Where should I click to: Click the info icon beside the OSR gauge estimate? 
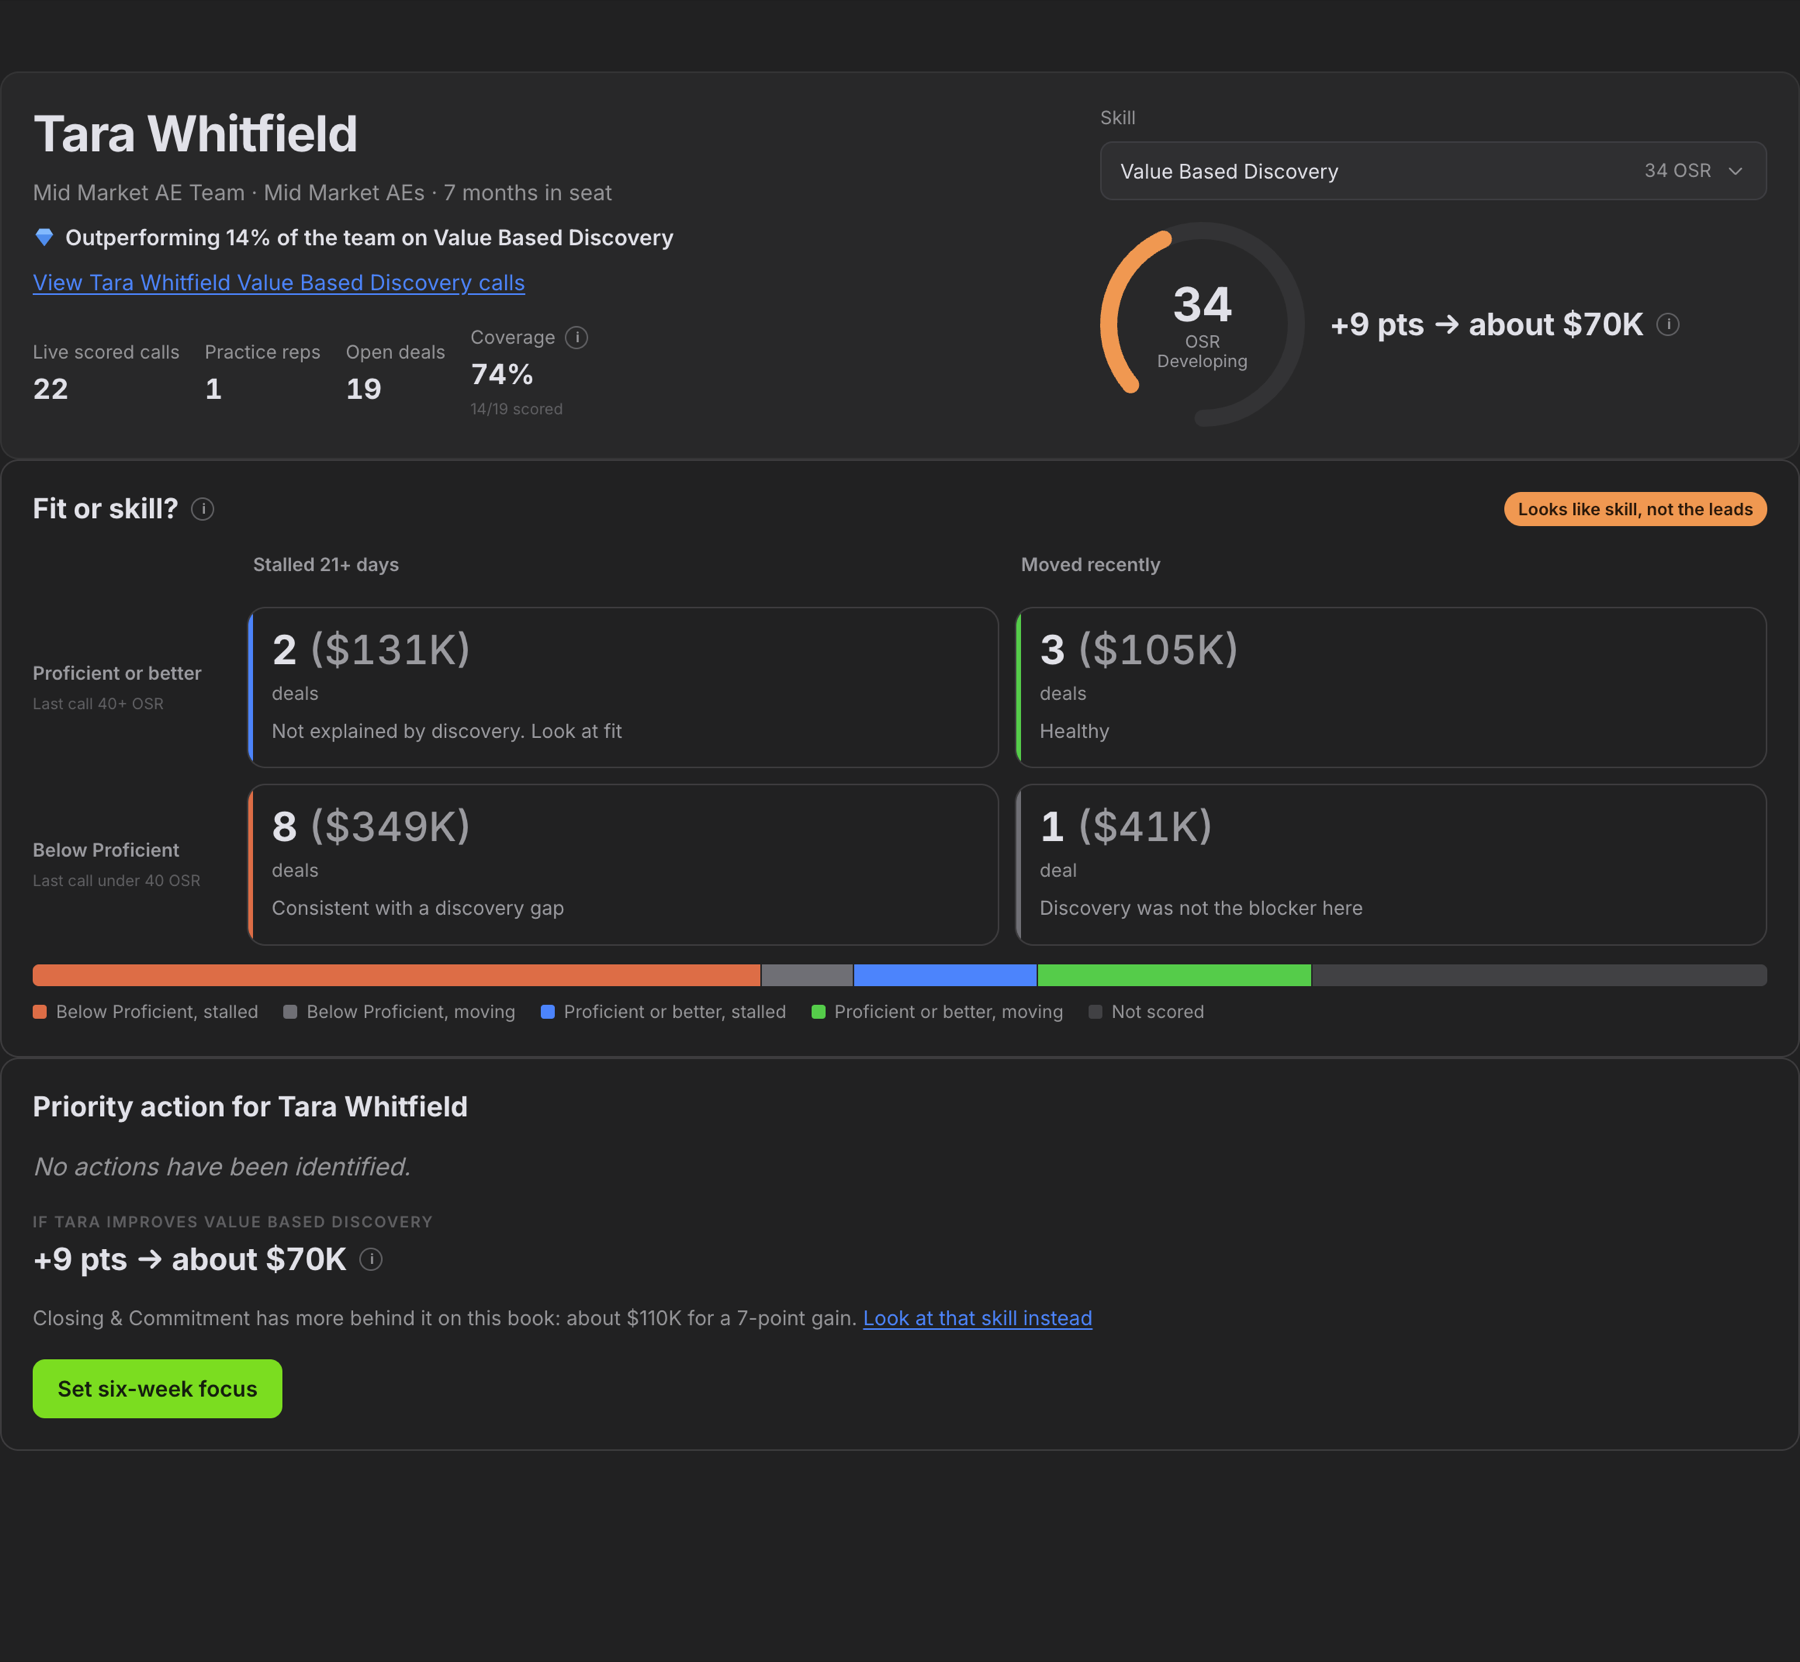(x=1668, y=324)
